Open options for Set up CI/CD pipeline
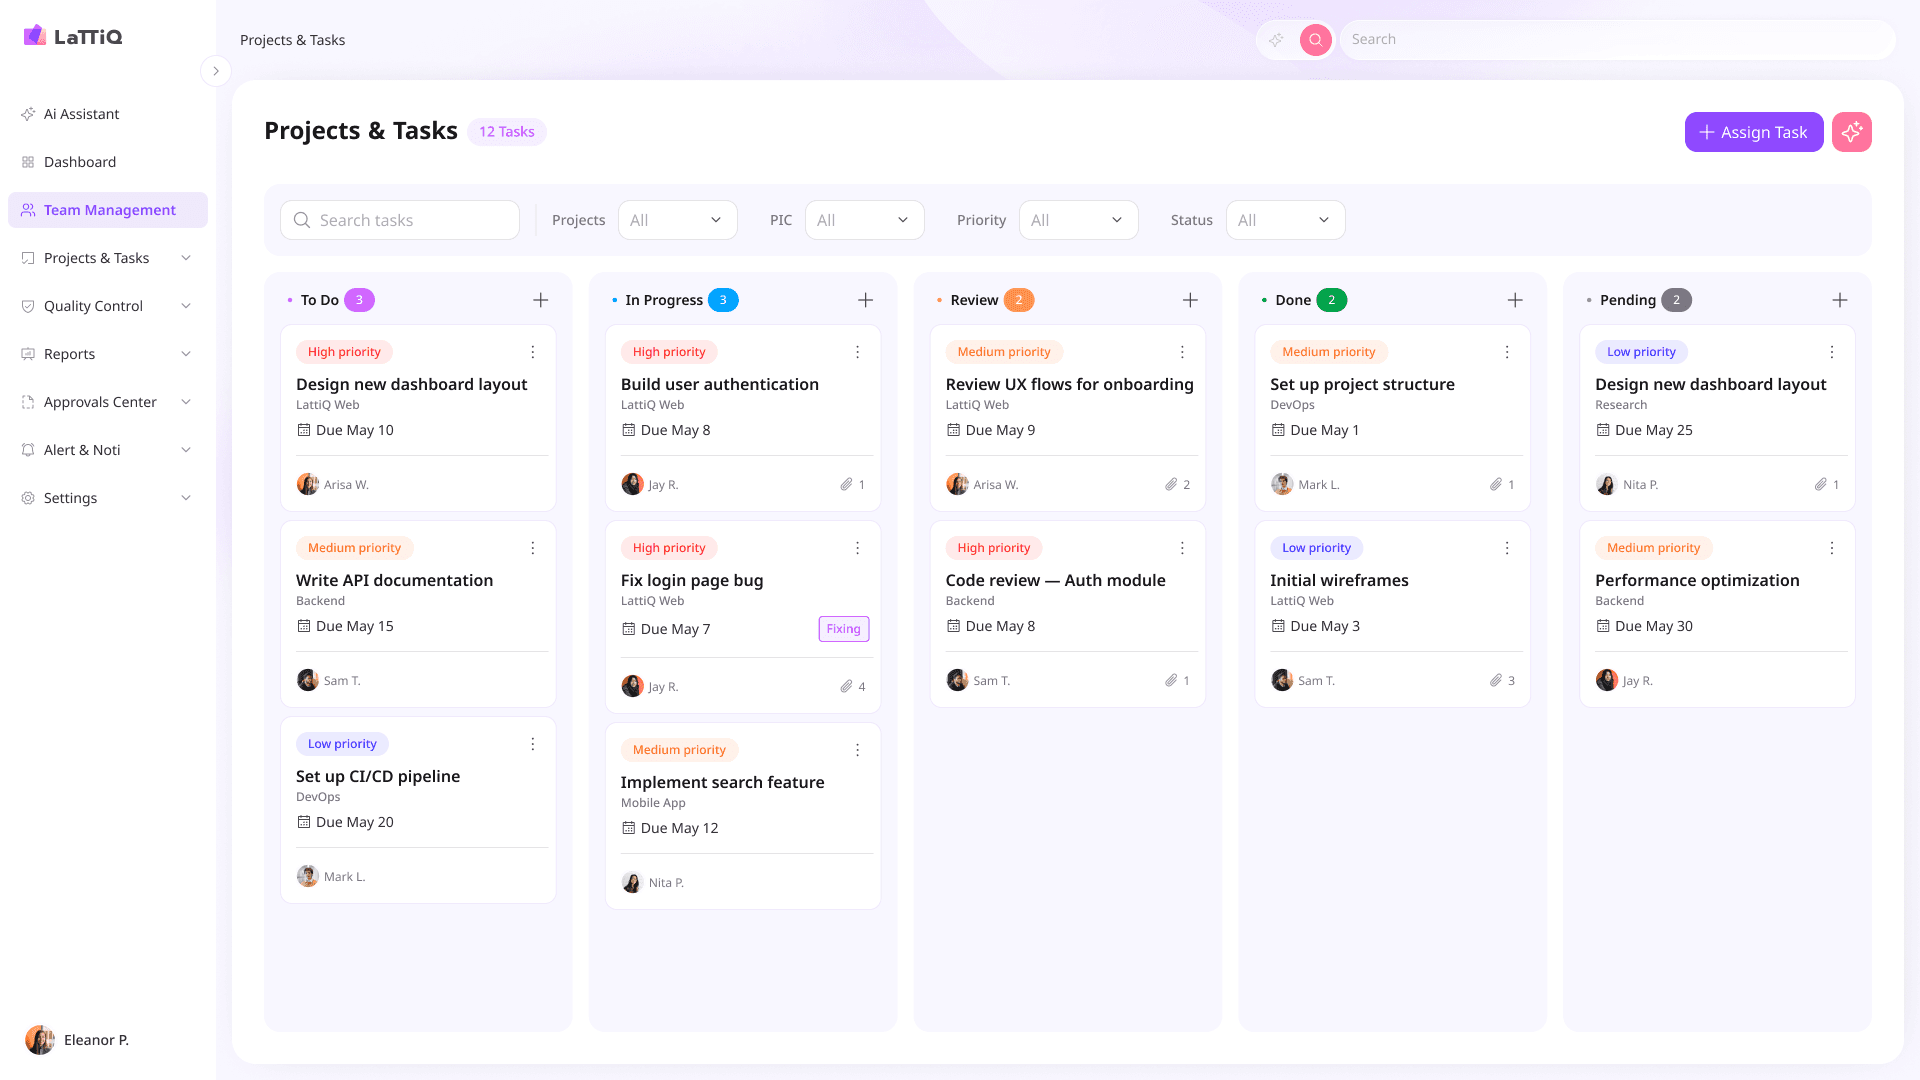Image resolution: width=1920 pixels, height=1080 pixels. [x=533, y=744]
